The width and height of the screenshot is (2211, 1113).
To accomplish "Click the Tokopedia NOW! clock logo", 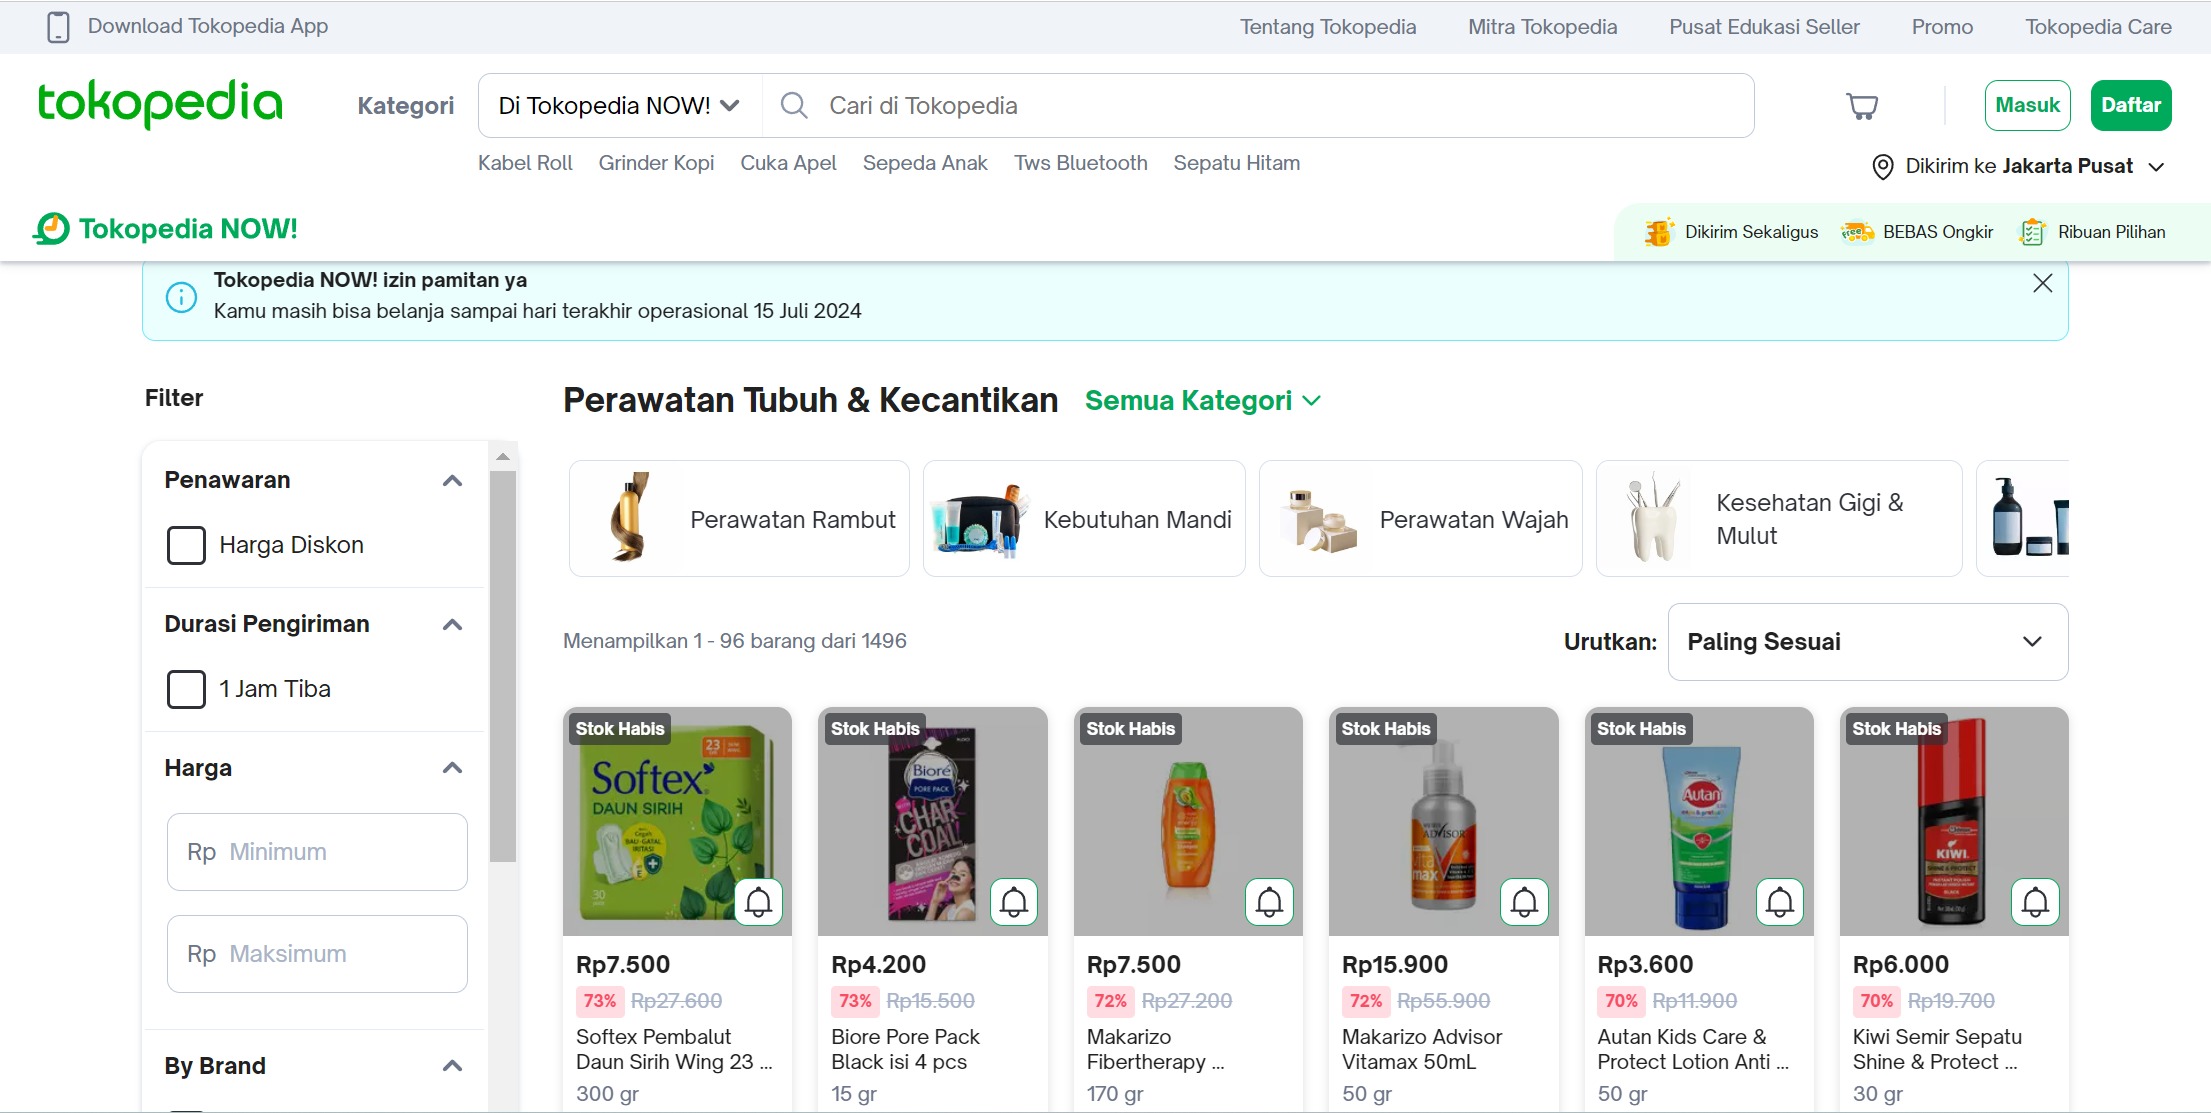I will (x=52, y=229).
